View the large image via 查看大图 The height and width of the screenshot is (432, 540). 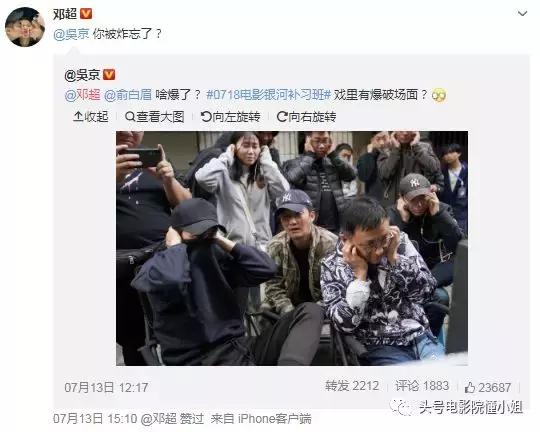pos(155,117)
